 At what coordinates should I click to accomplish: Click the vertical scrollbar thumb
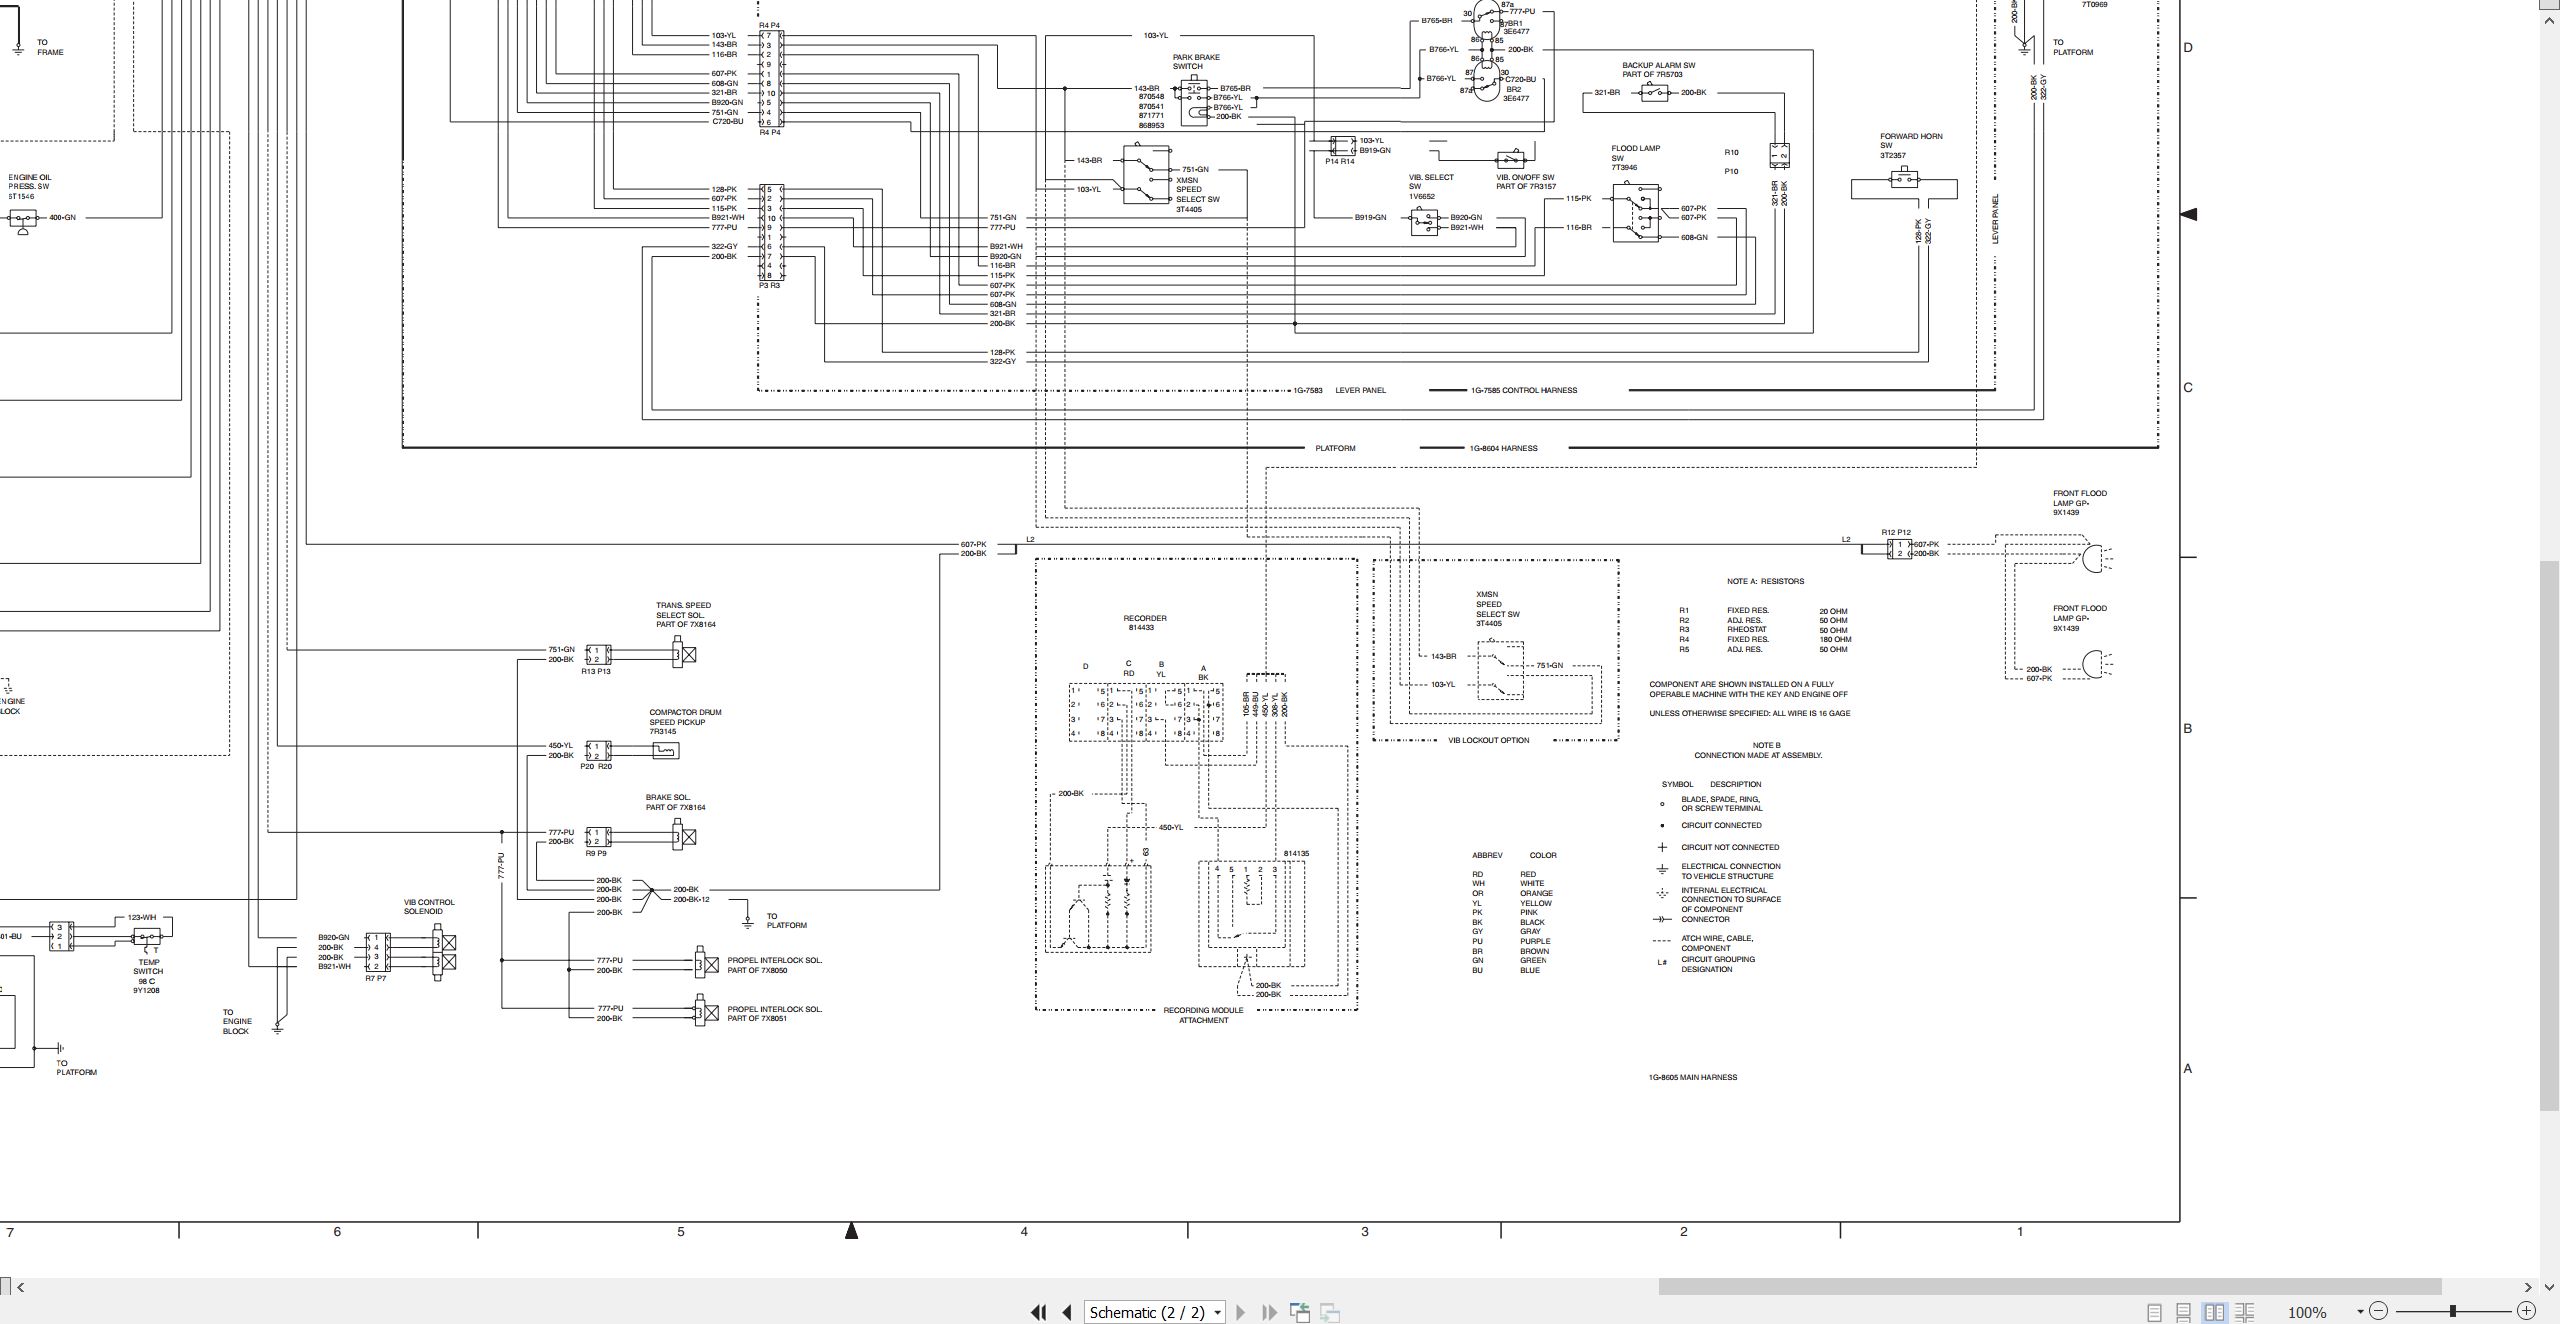point(2550,835)
